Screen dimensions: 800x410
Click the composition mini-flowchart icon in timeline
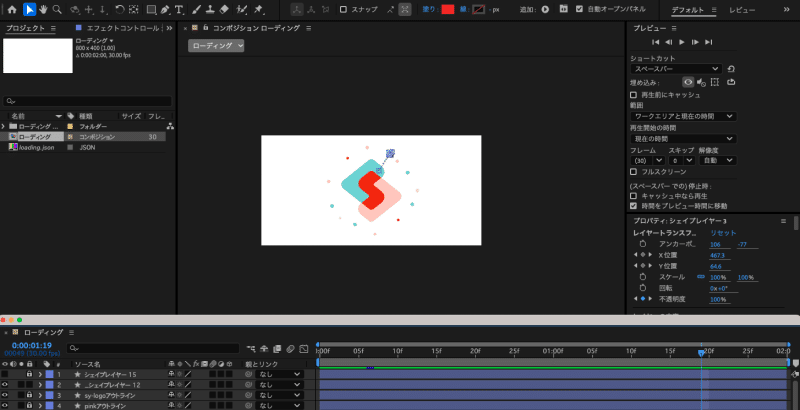point(251,349)
